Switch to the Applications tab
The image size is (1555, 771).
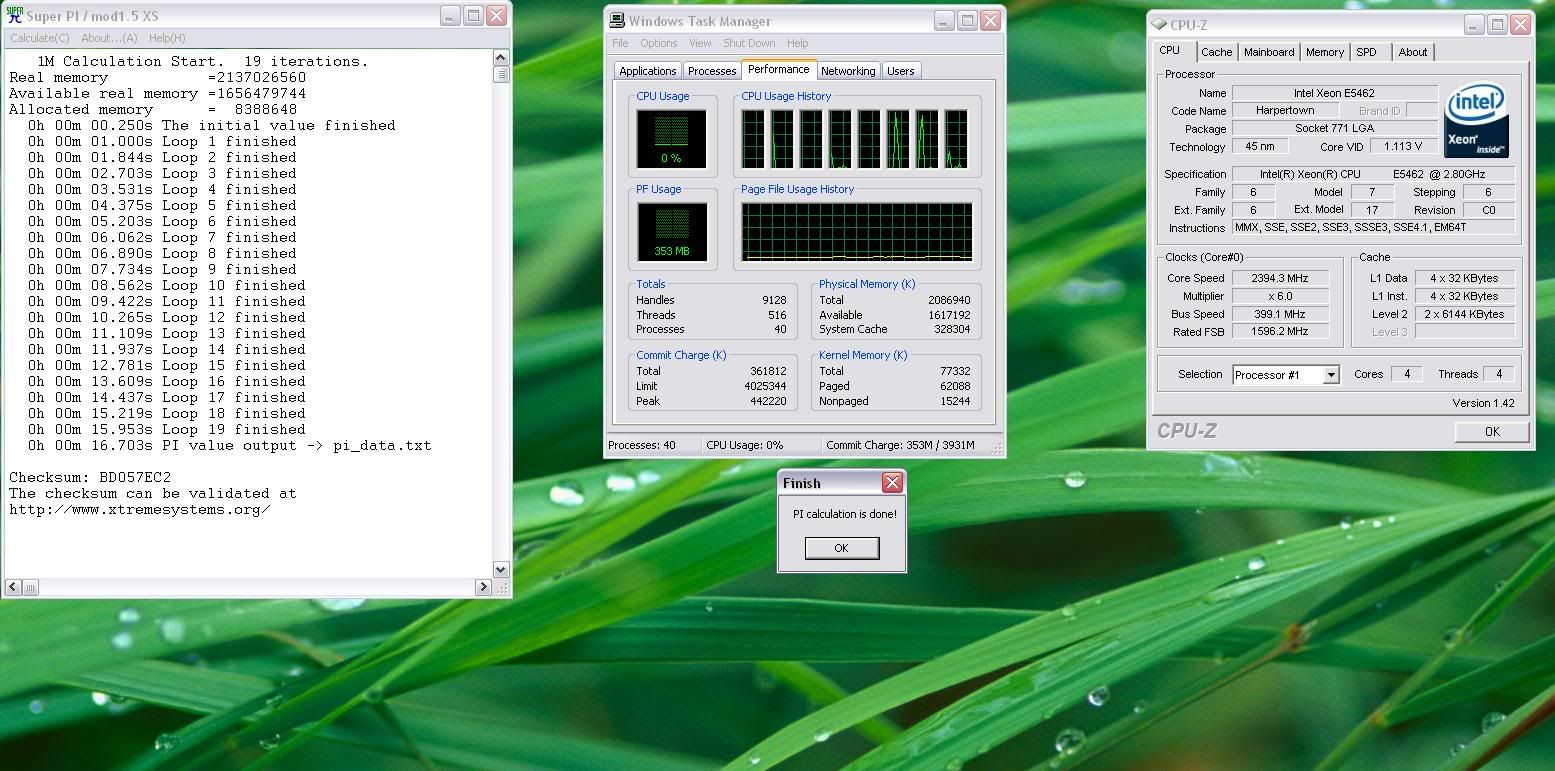pyautogui.click(x=647, y=71)
